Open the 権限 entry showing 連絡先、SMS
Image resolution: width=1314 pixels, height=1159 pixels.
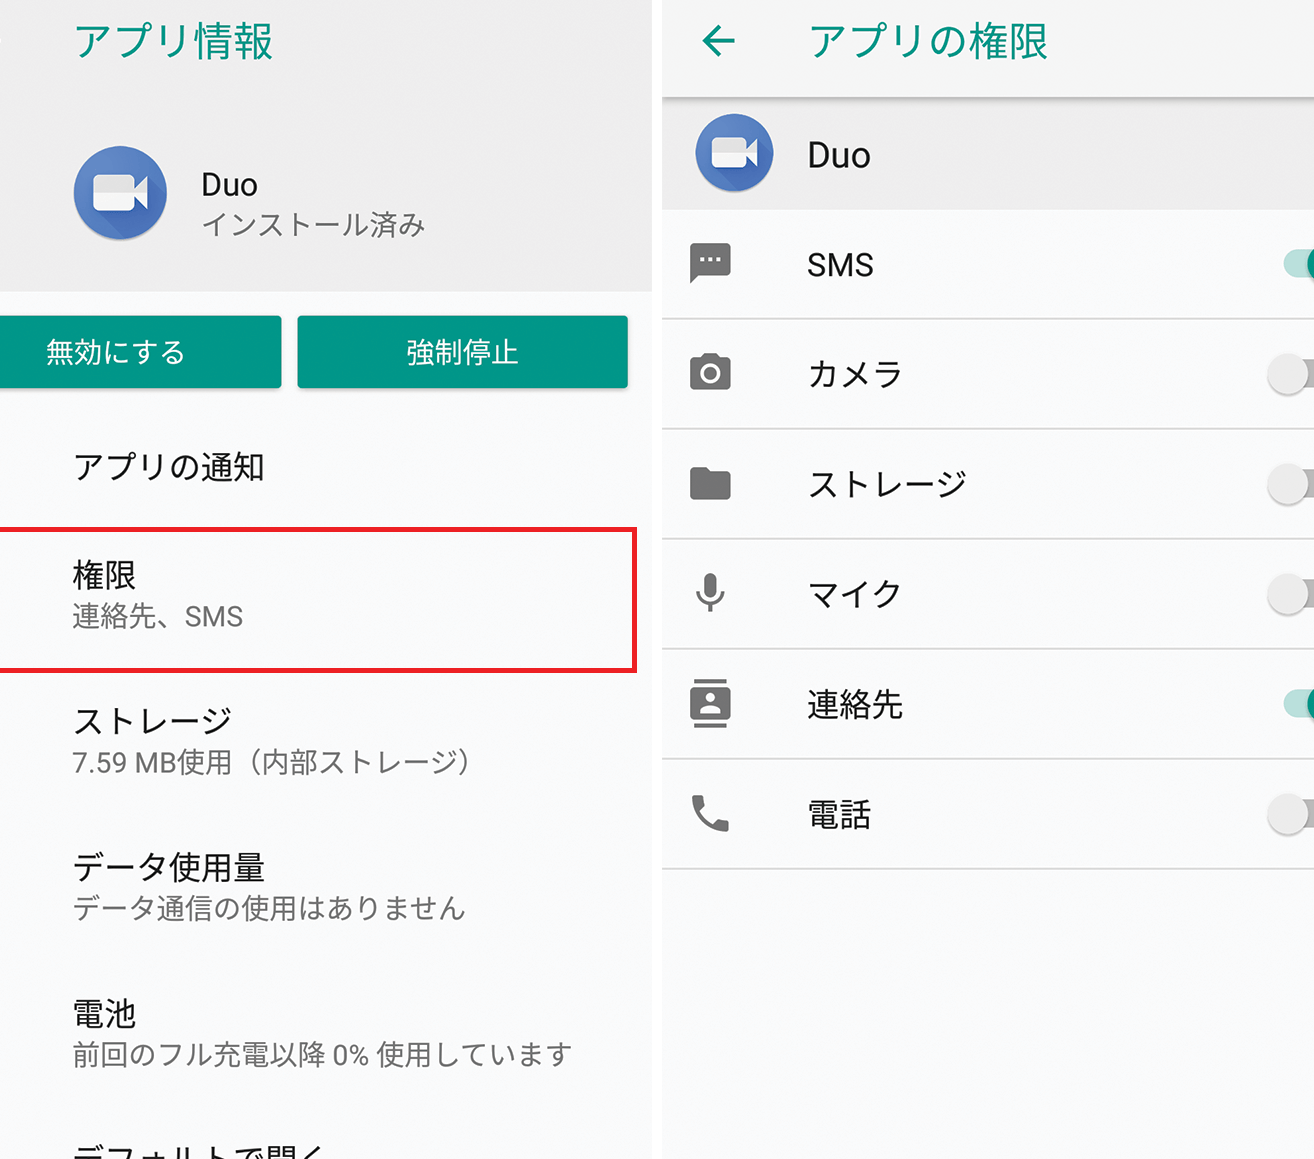click(x=318, y=600)
